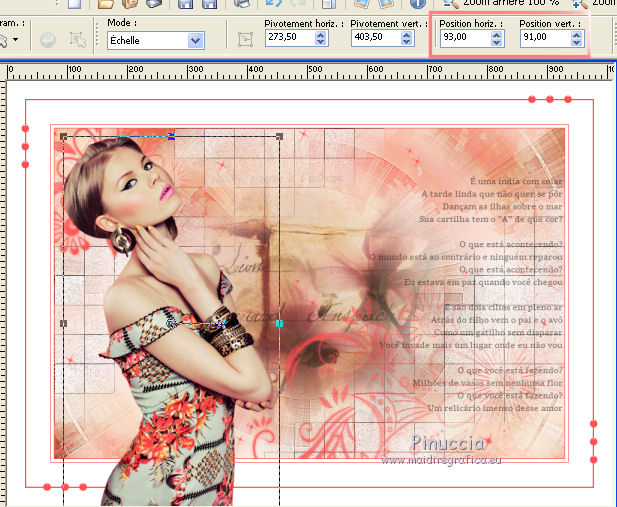Viewport: 617px width, 507px height.
Task: Click the pivot point circle on canvas
Action: point(171,324)
